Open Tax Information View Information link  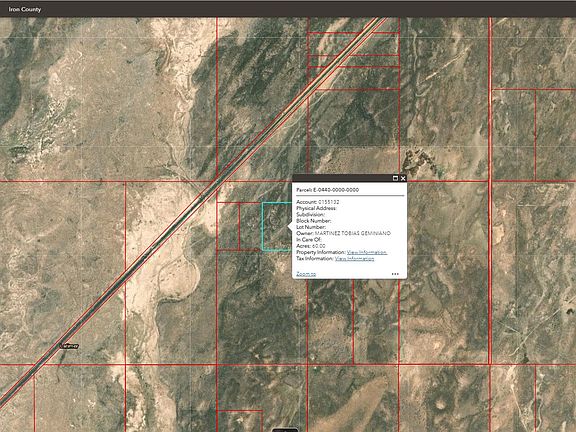pos(354,259)
